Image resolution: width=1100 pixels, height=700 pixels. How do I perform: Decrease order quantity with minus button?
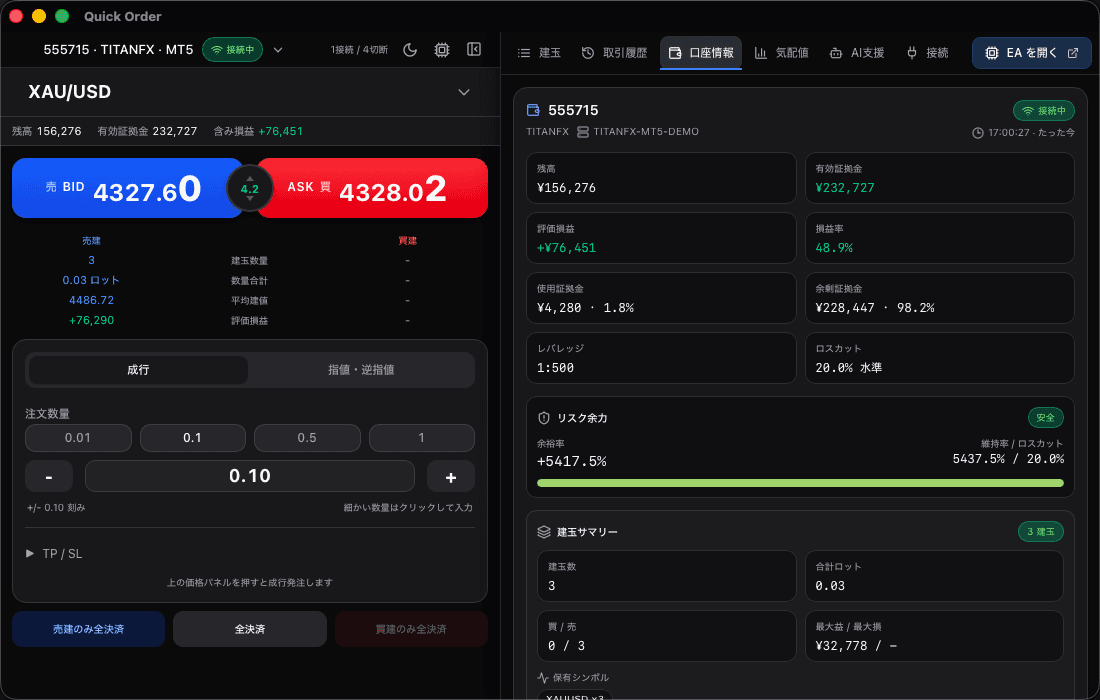click(49, 476)
